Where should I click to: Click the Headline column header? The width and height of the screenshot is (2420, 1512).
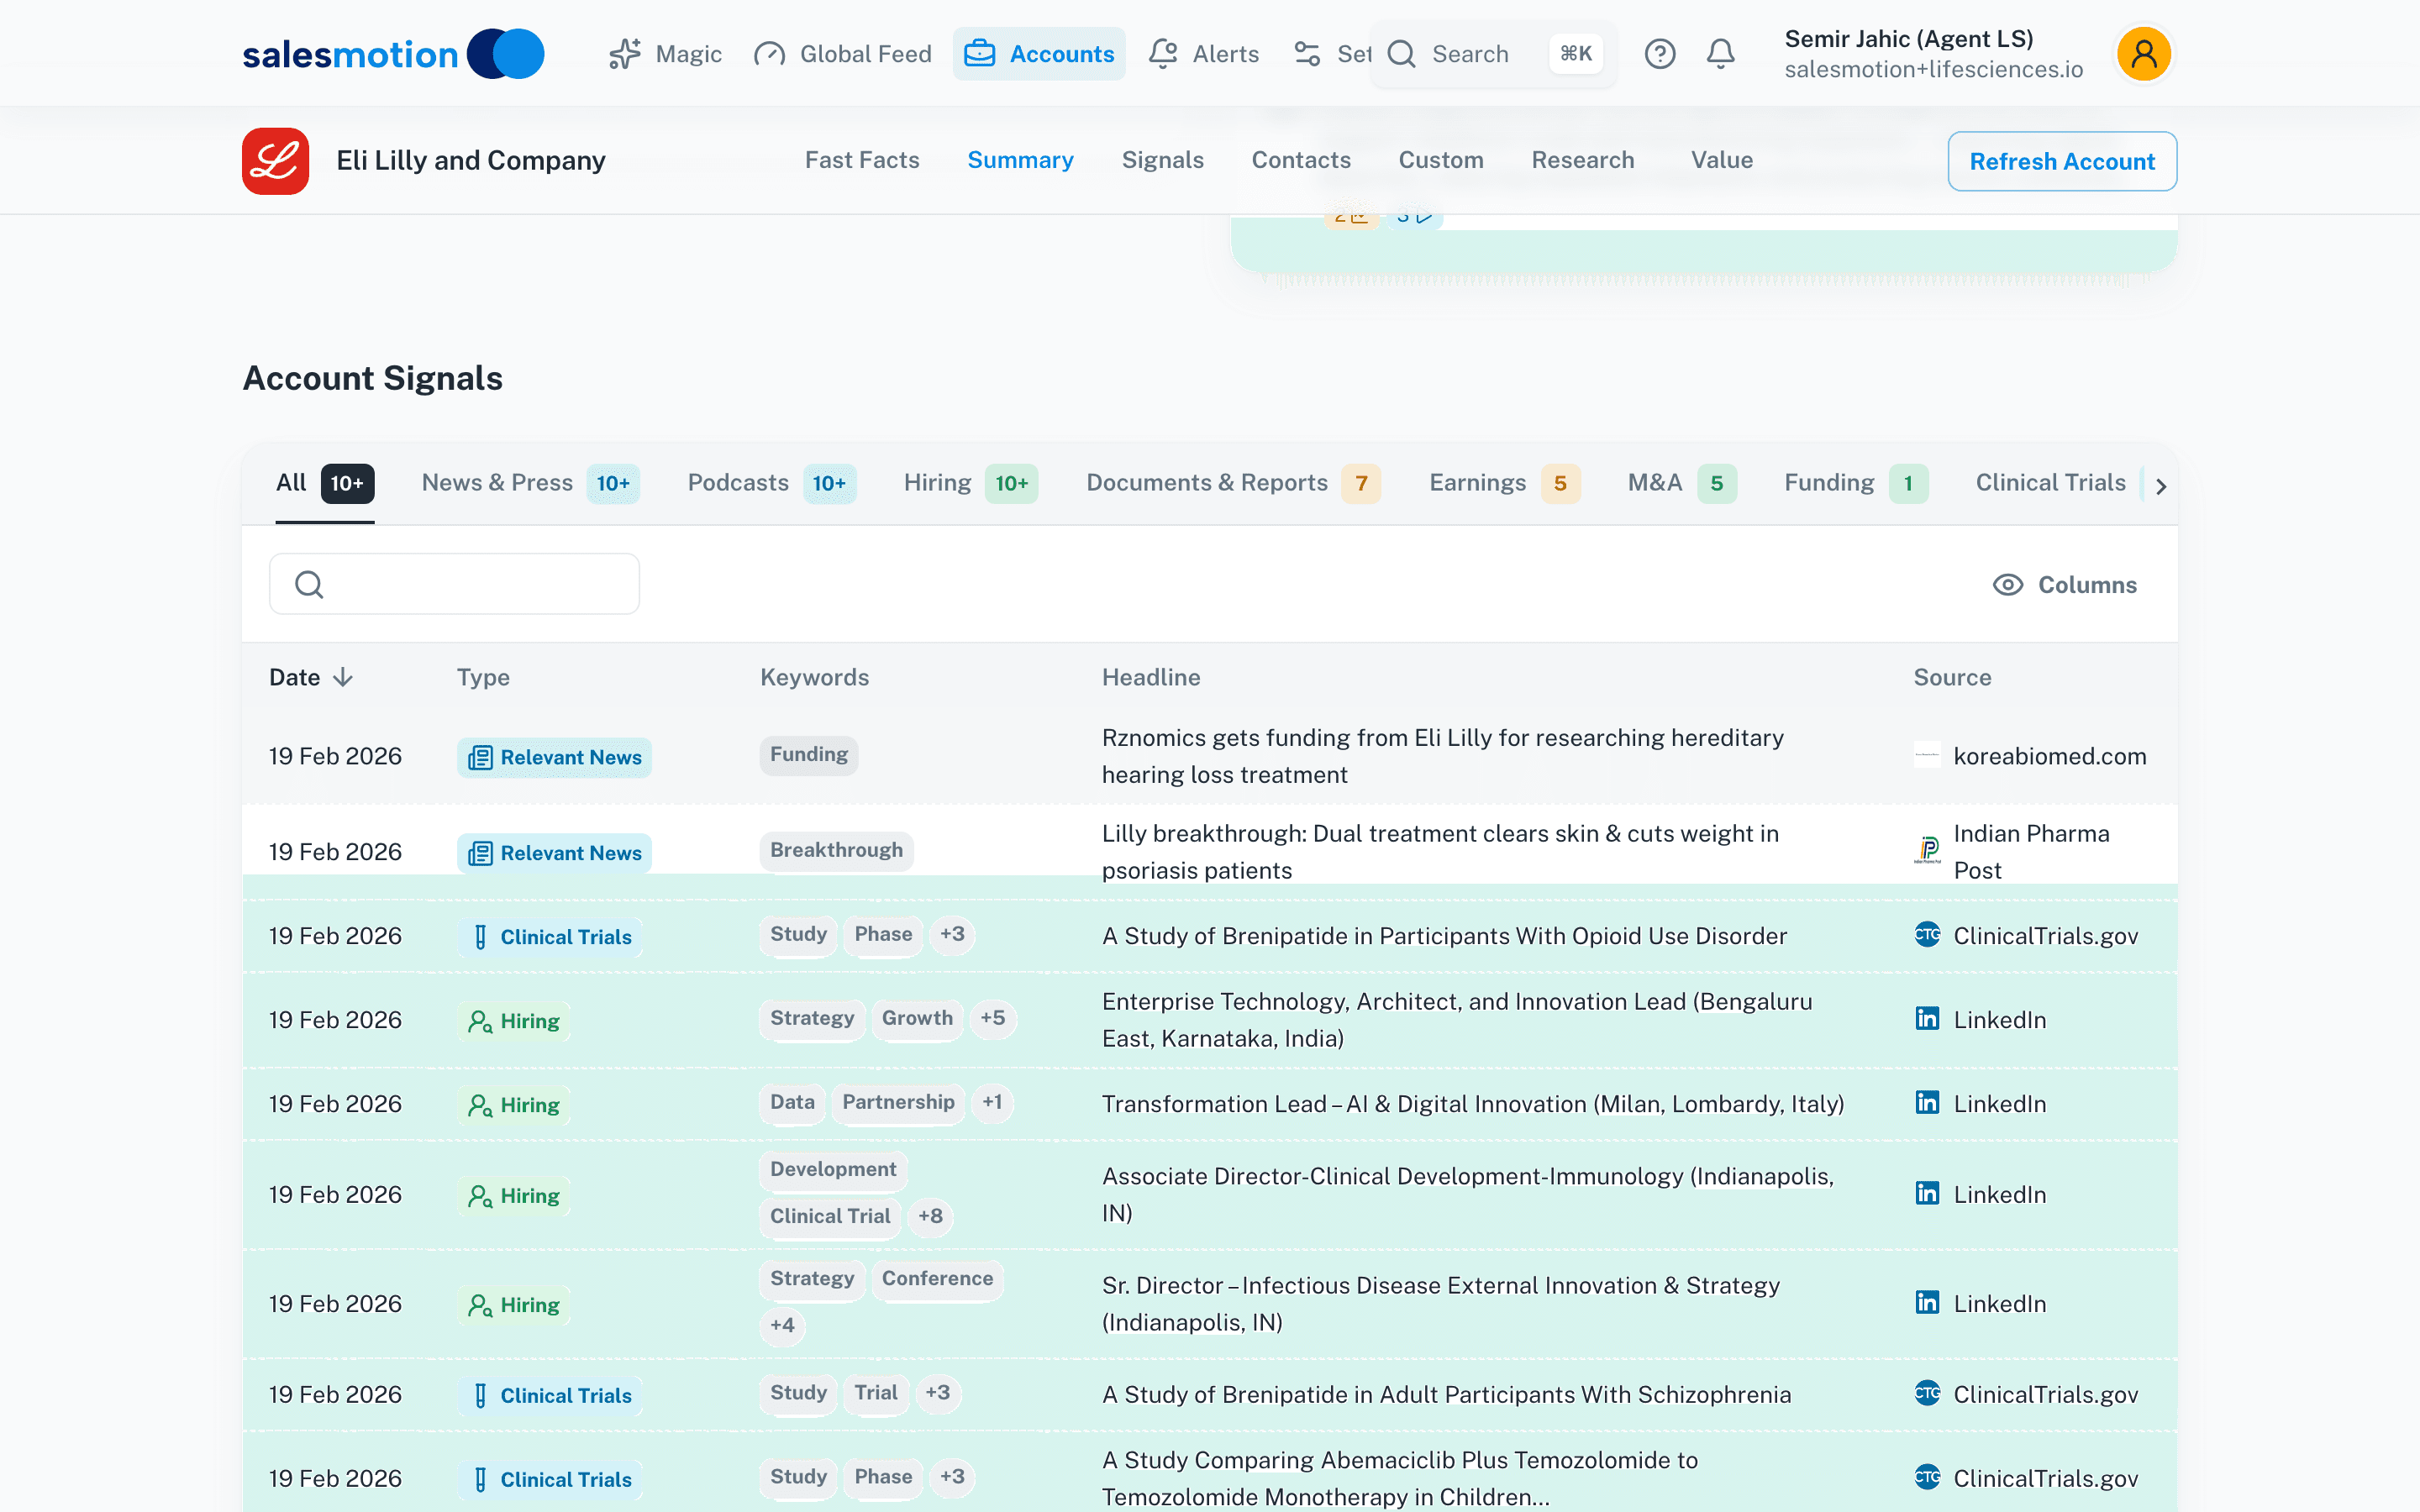1151,678
